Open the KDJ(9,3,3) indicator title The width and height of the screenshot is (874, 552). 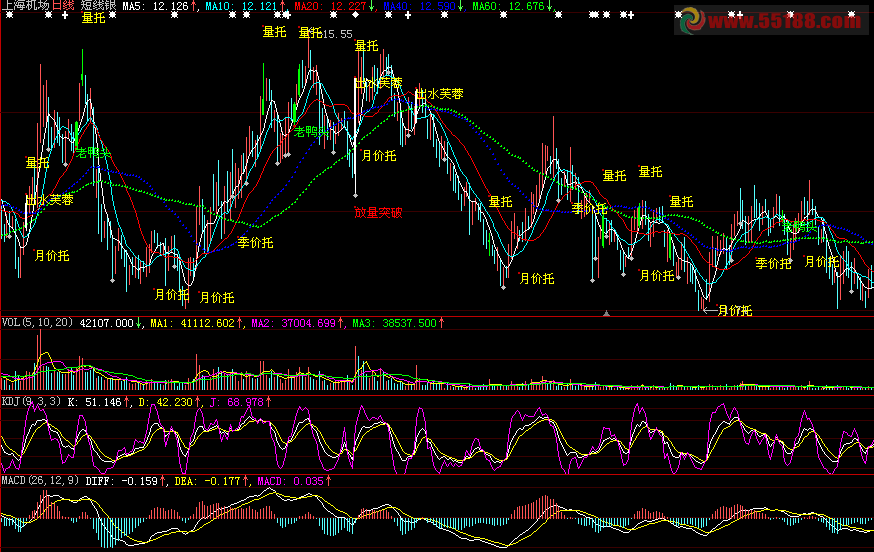(32, 401)
